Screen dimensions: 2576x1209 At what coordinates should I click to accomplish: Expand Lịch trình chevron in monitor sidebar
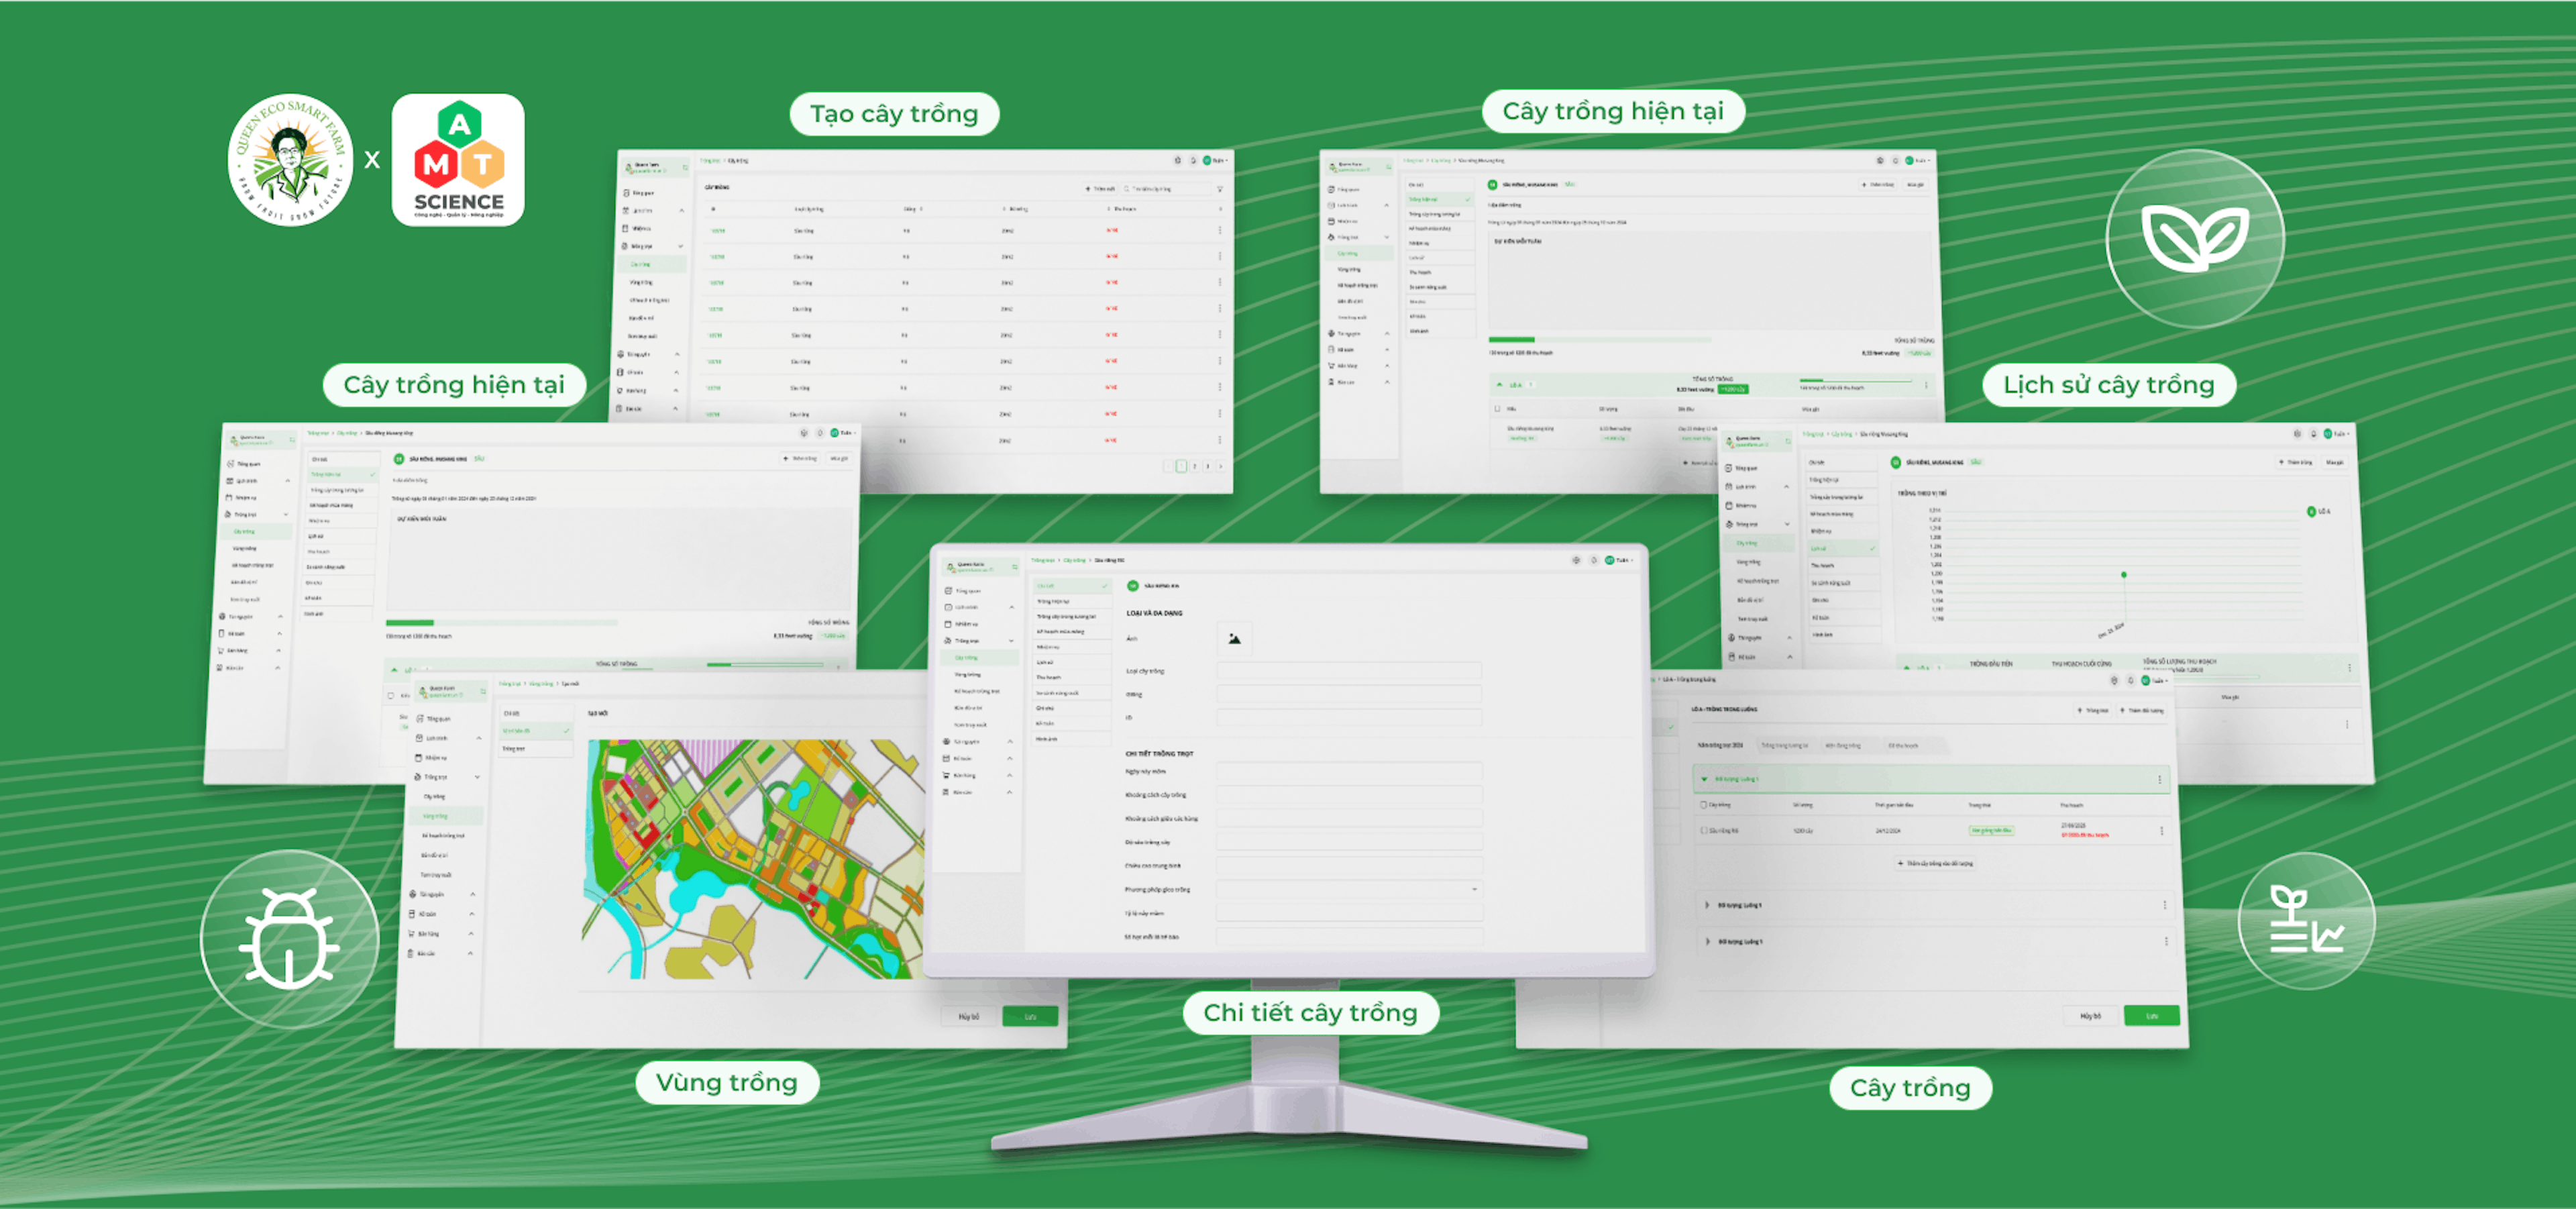click(x=1011, y=607)
